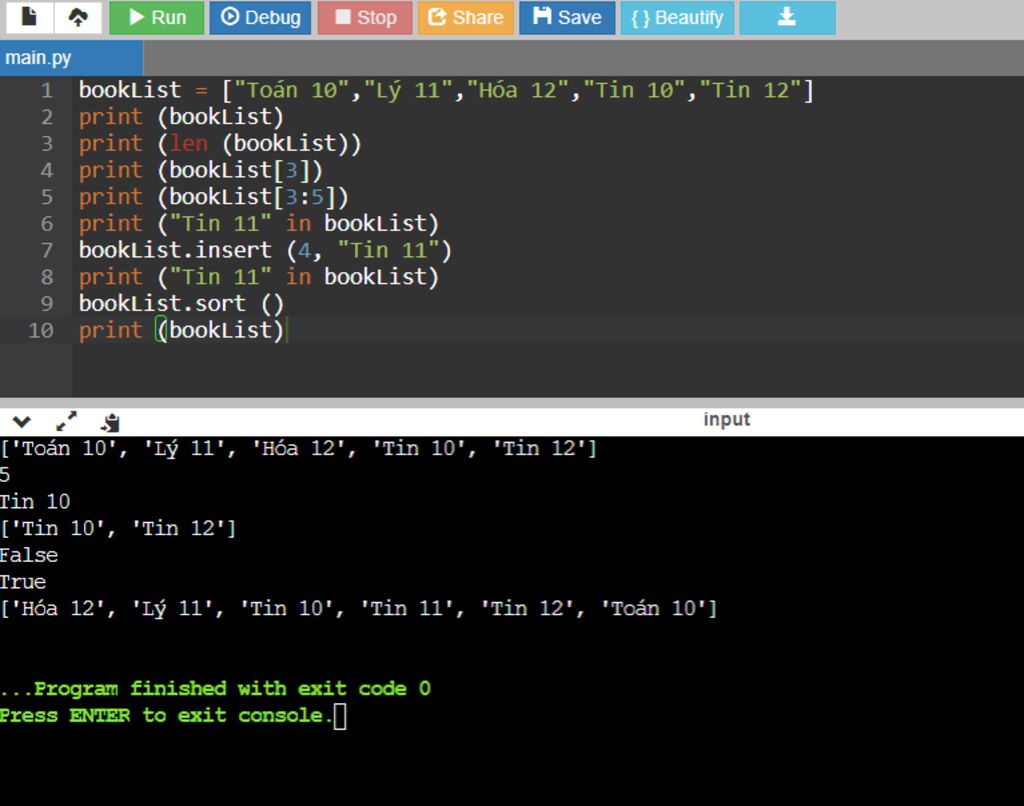The width and height of the screenshot is (1024, 806).
Task: Click the input label in the console bar
Action: (726, 419)
